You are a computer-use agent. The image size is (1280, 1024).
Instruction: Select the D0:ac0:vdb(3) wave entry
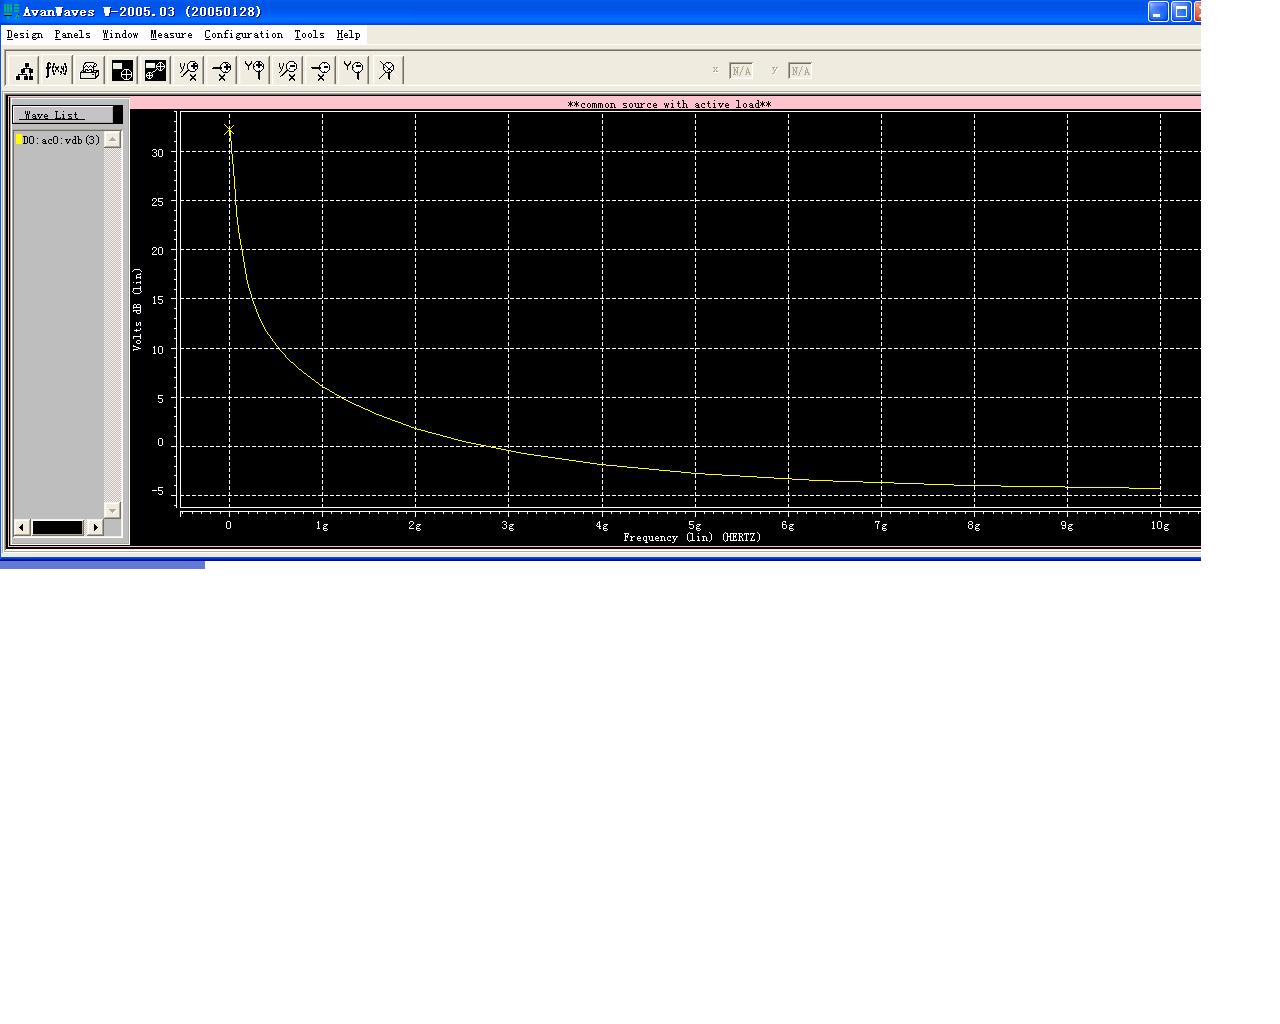(x=61, y=140)
